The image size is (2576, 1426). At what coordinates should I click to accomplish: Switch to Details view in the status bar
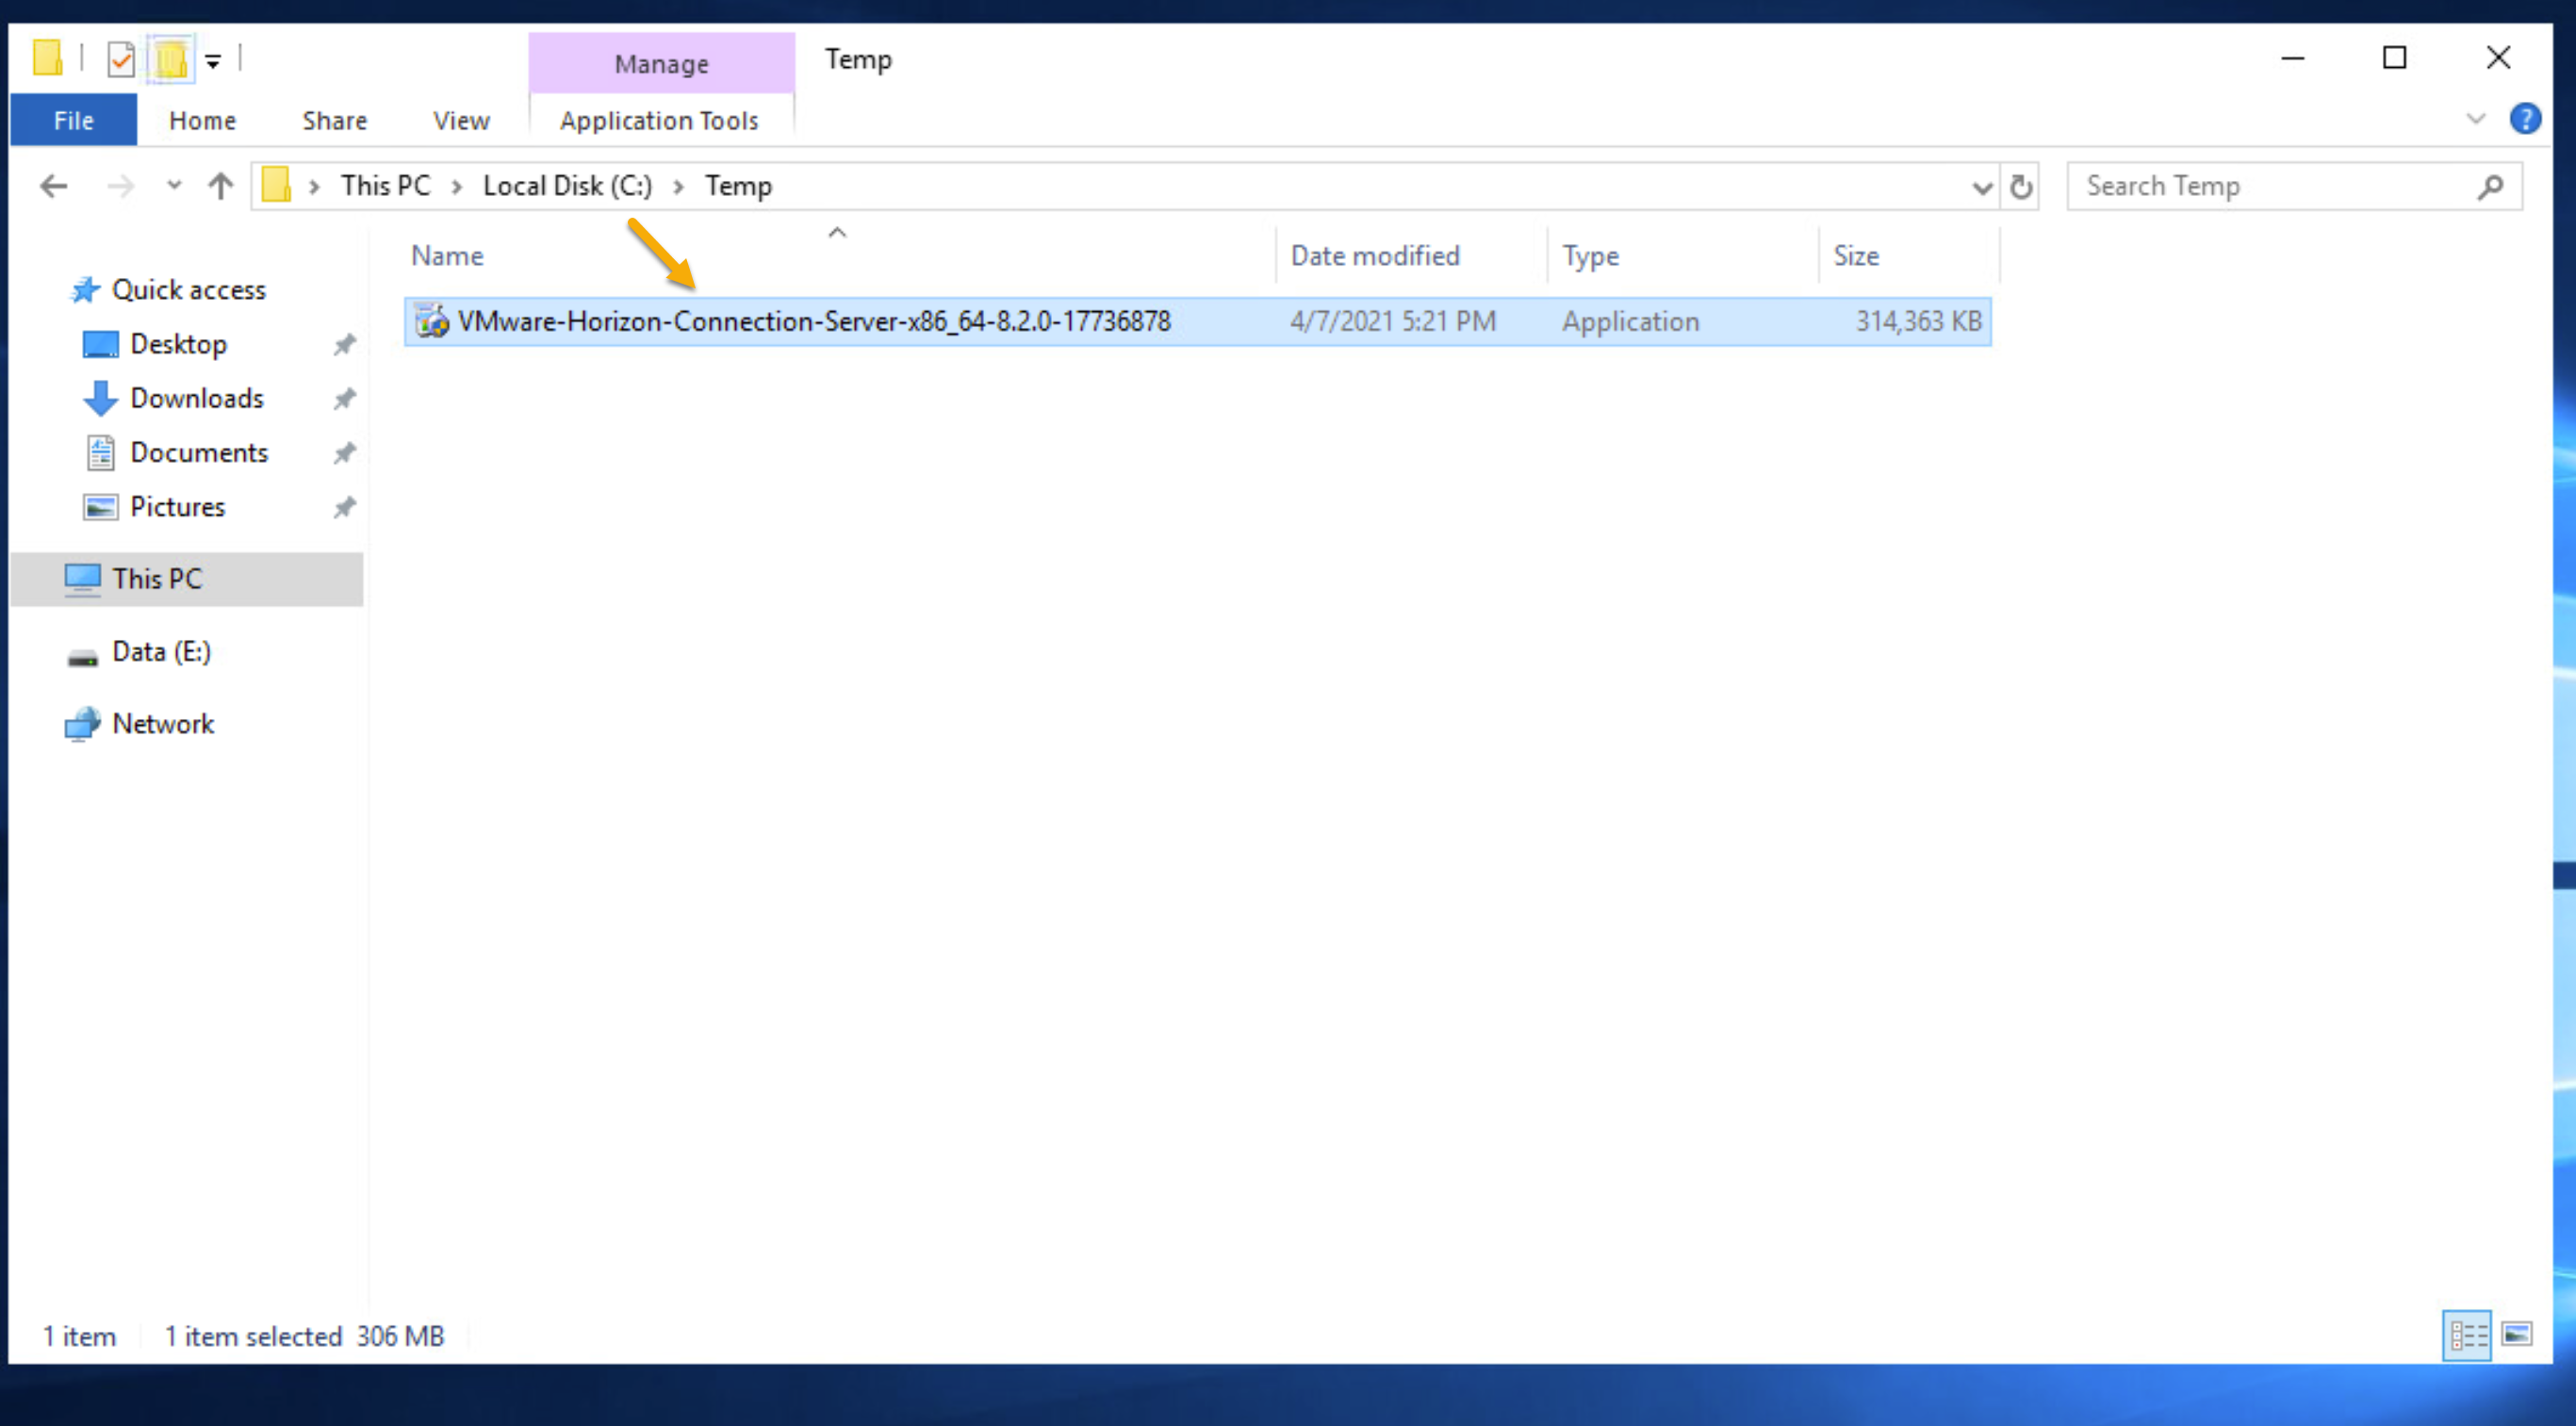coord(2467,1336)
